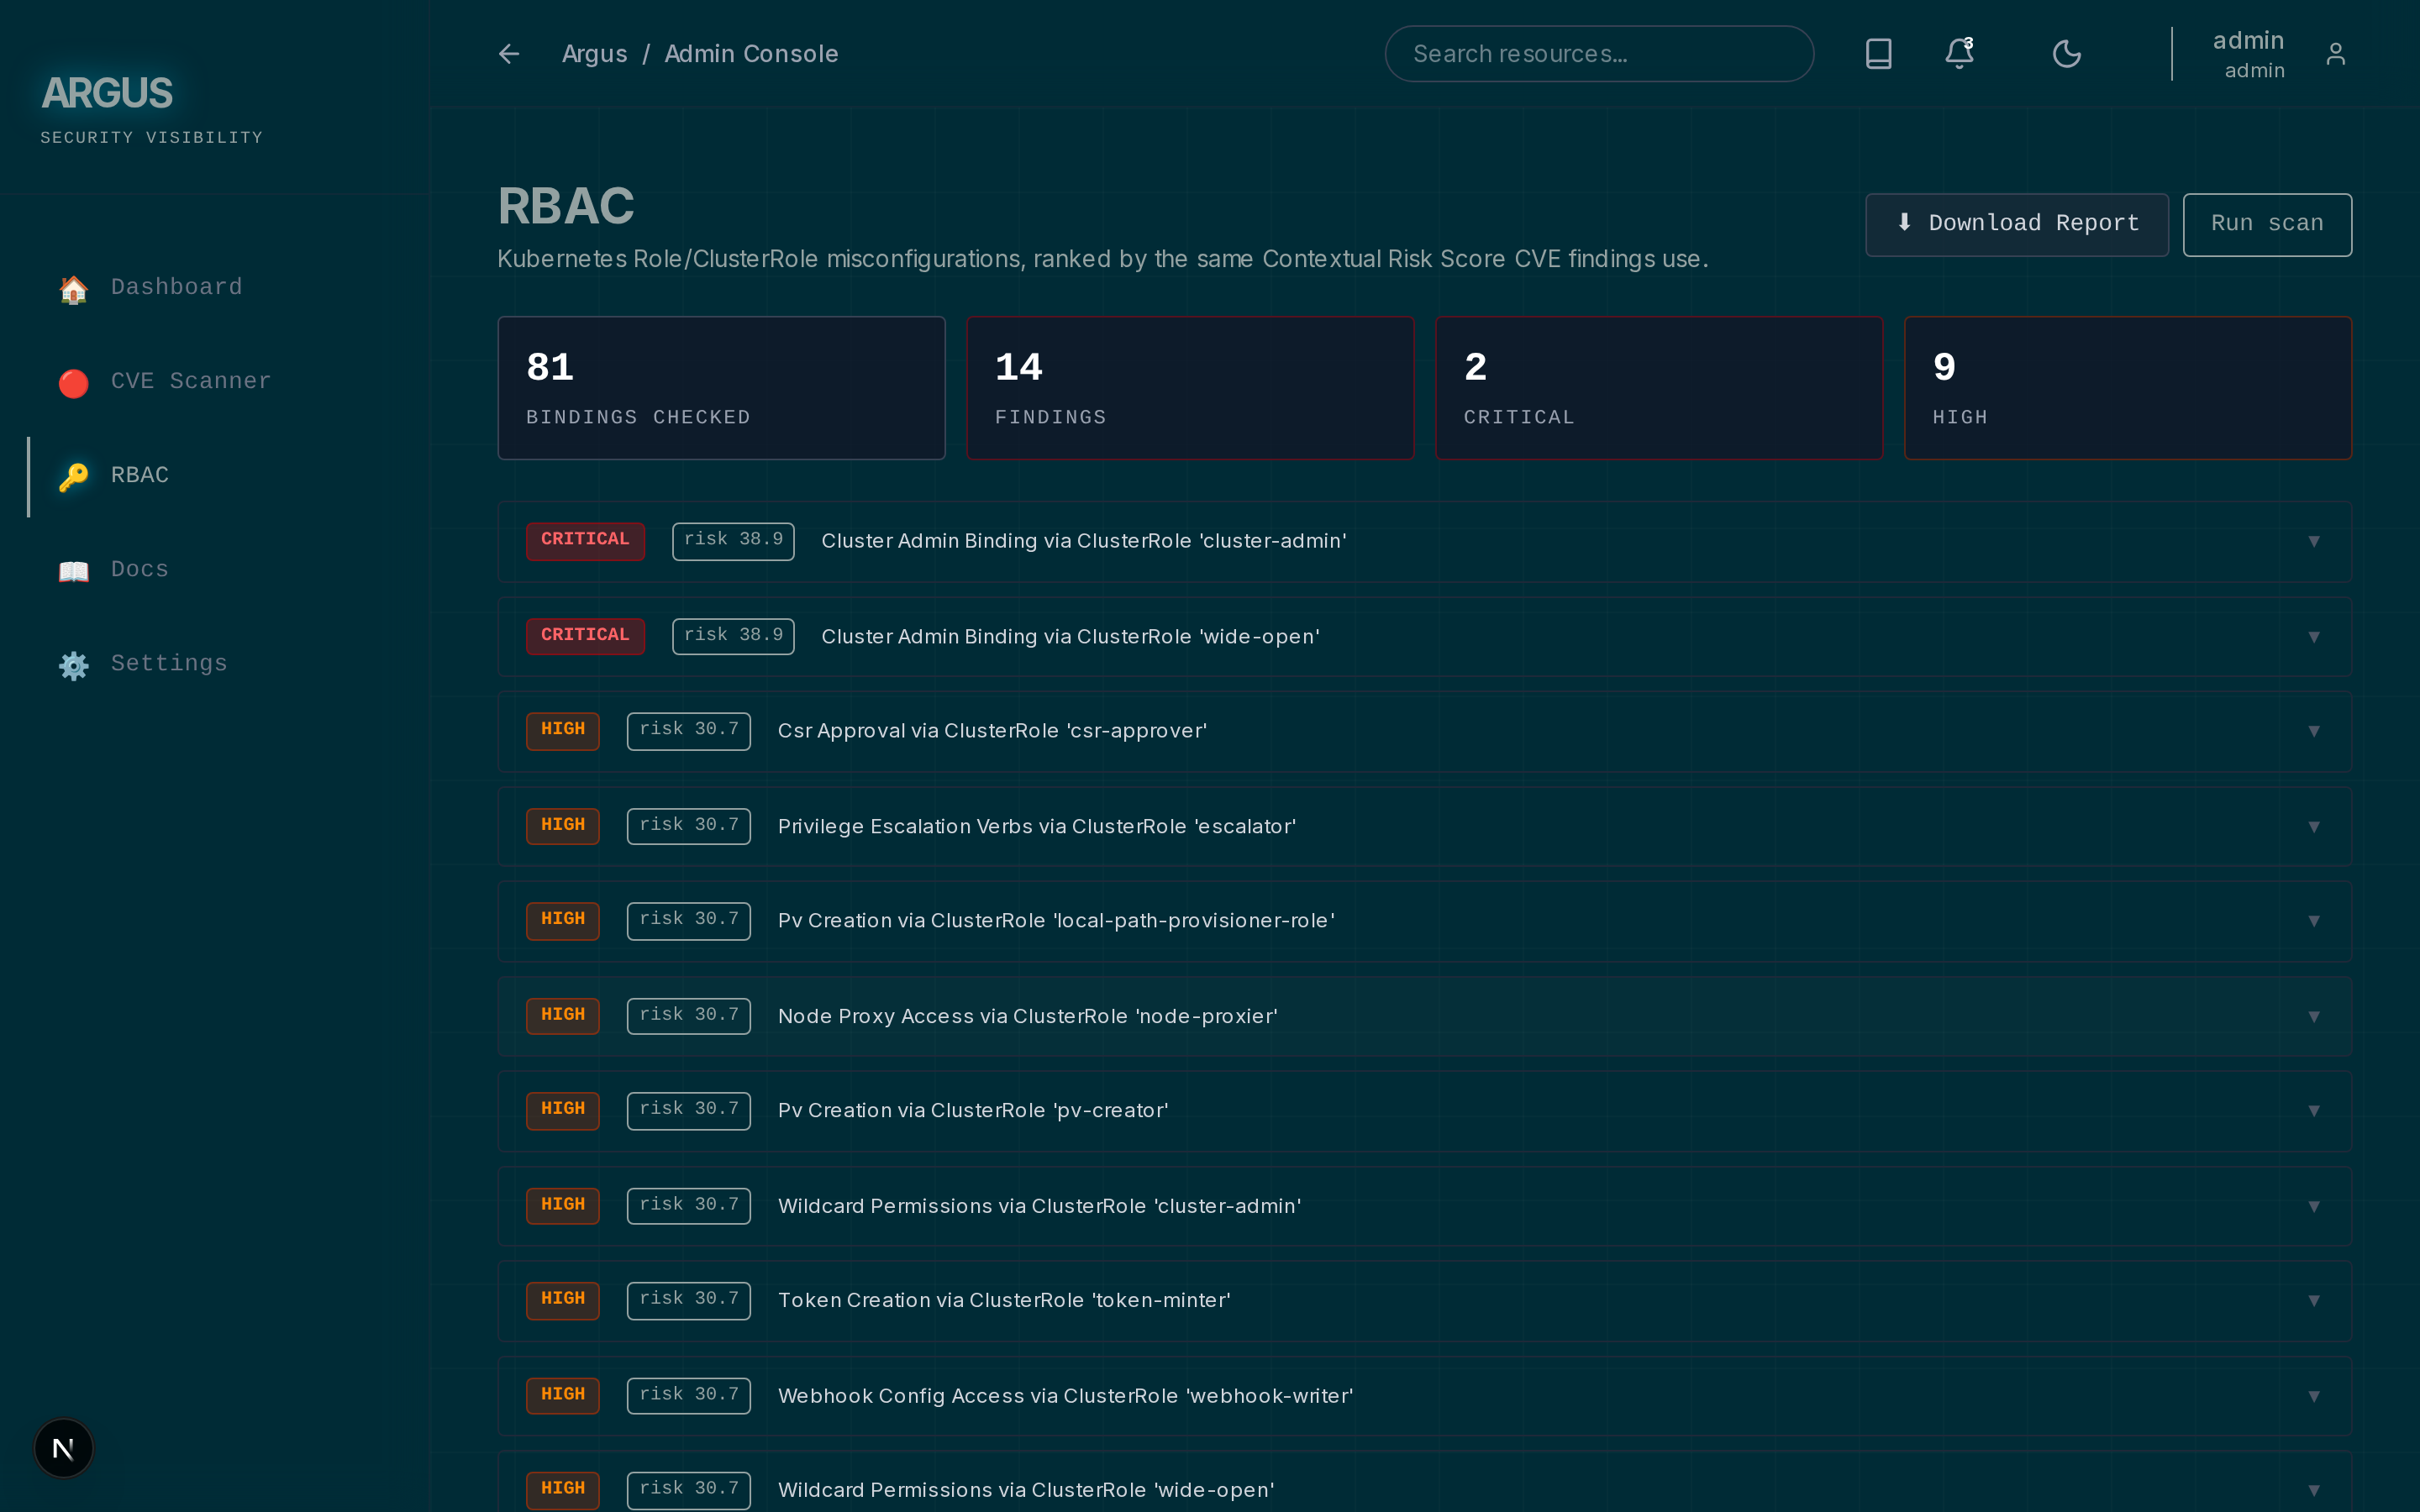This screenshot has height=1512, width=2420.
Task: Click the Admin Console breadcrumb
Action: point(751,54)
